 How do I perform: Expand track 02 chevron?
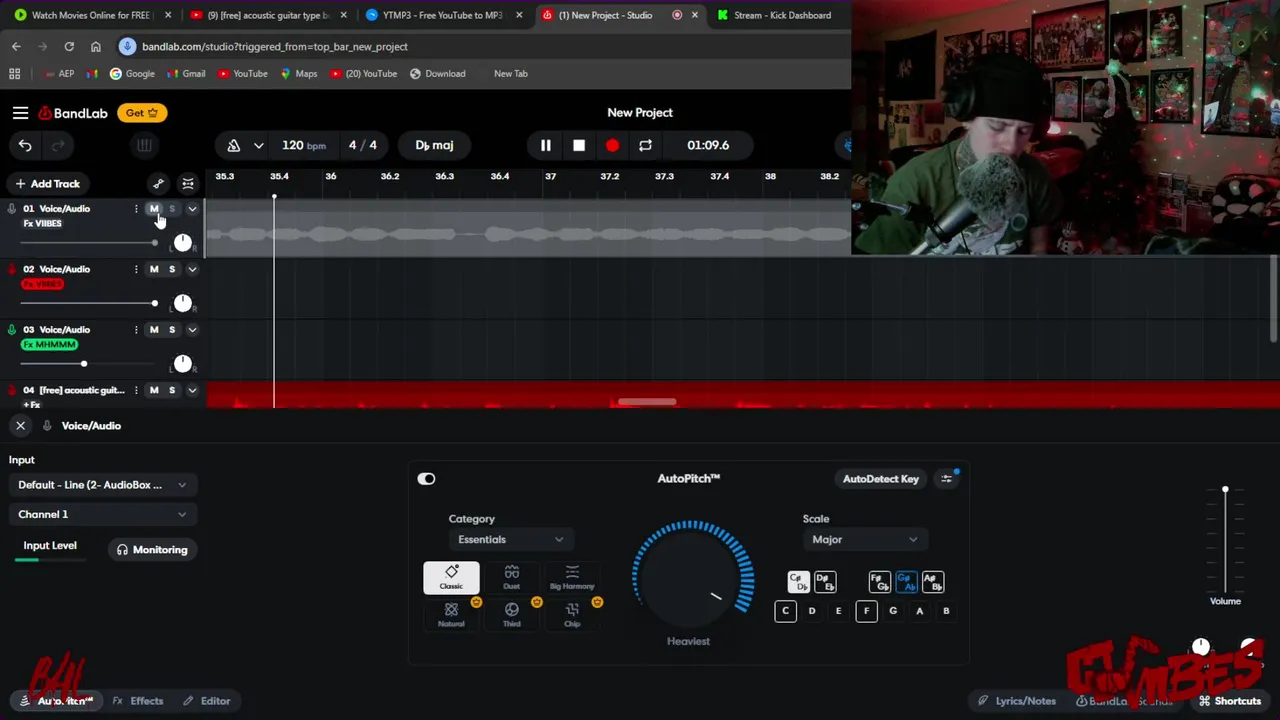(x=192, y=270)
